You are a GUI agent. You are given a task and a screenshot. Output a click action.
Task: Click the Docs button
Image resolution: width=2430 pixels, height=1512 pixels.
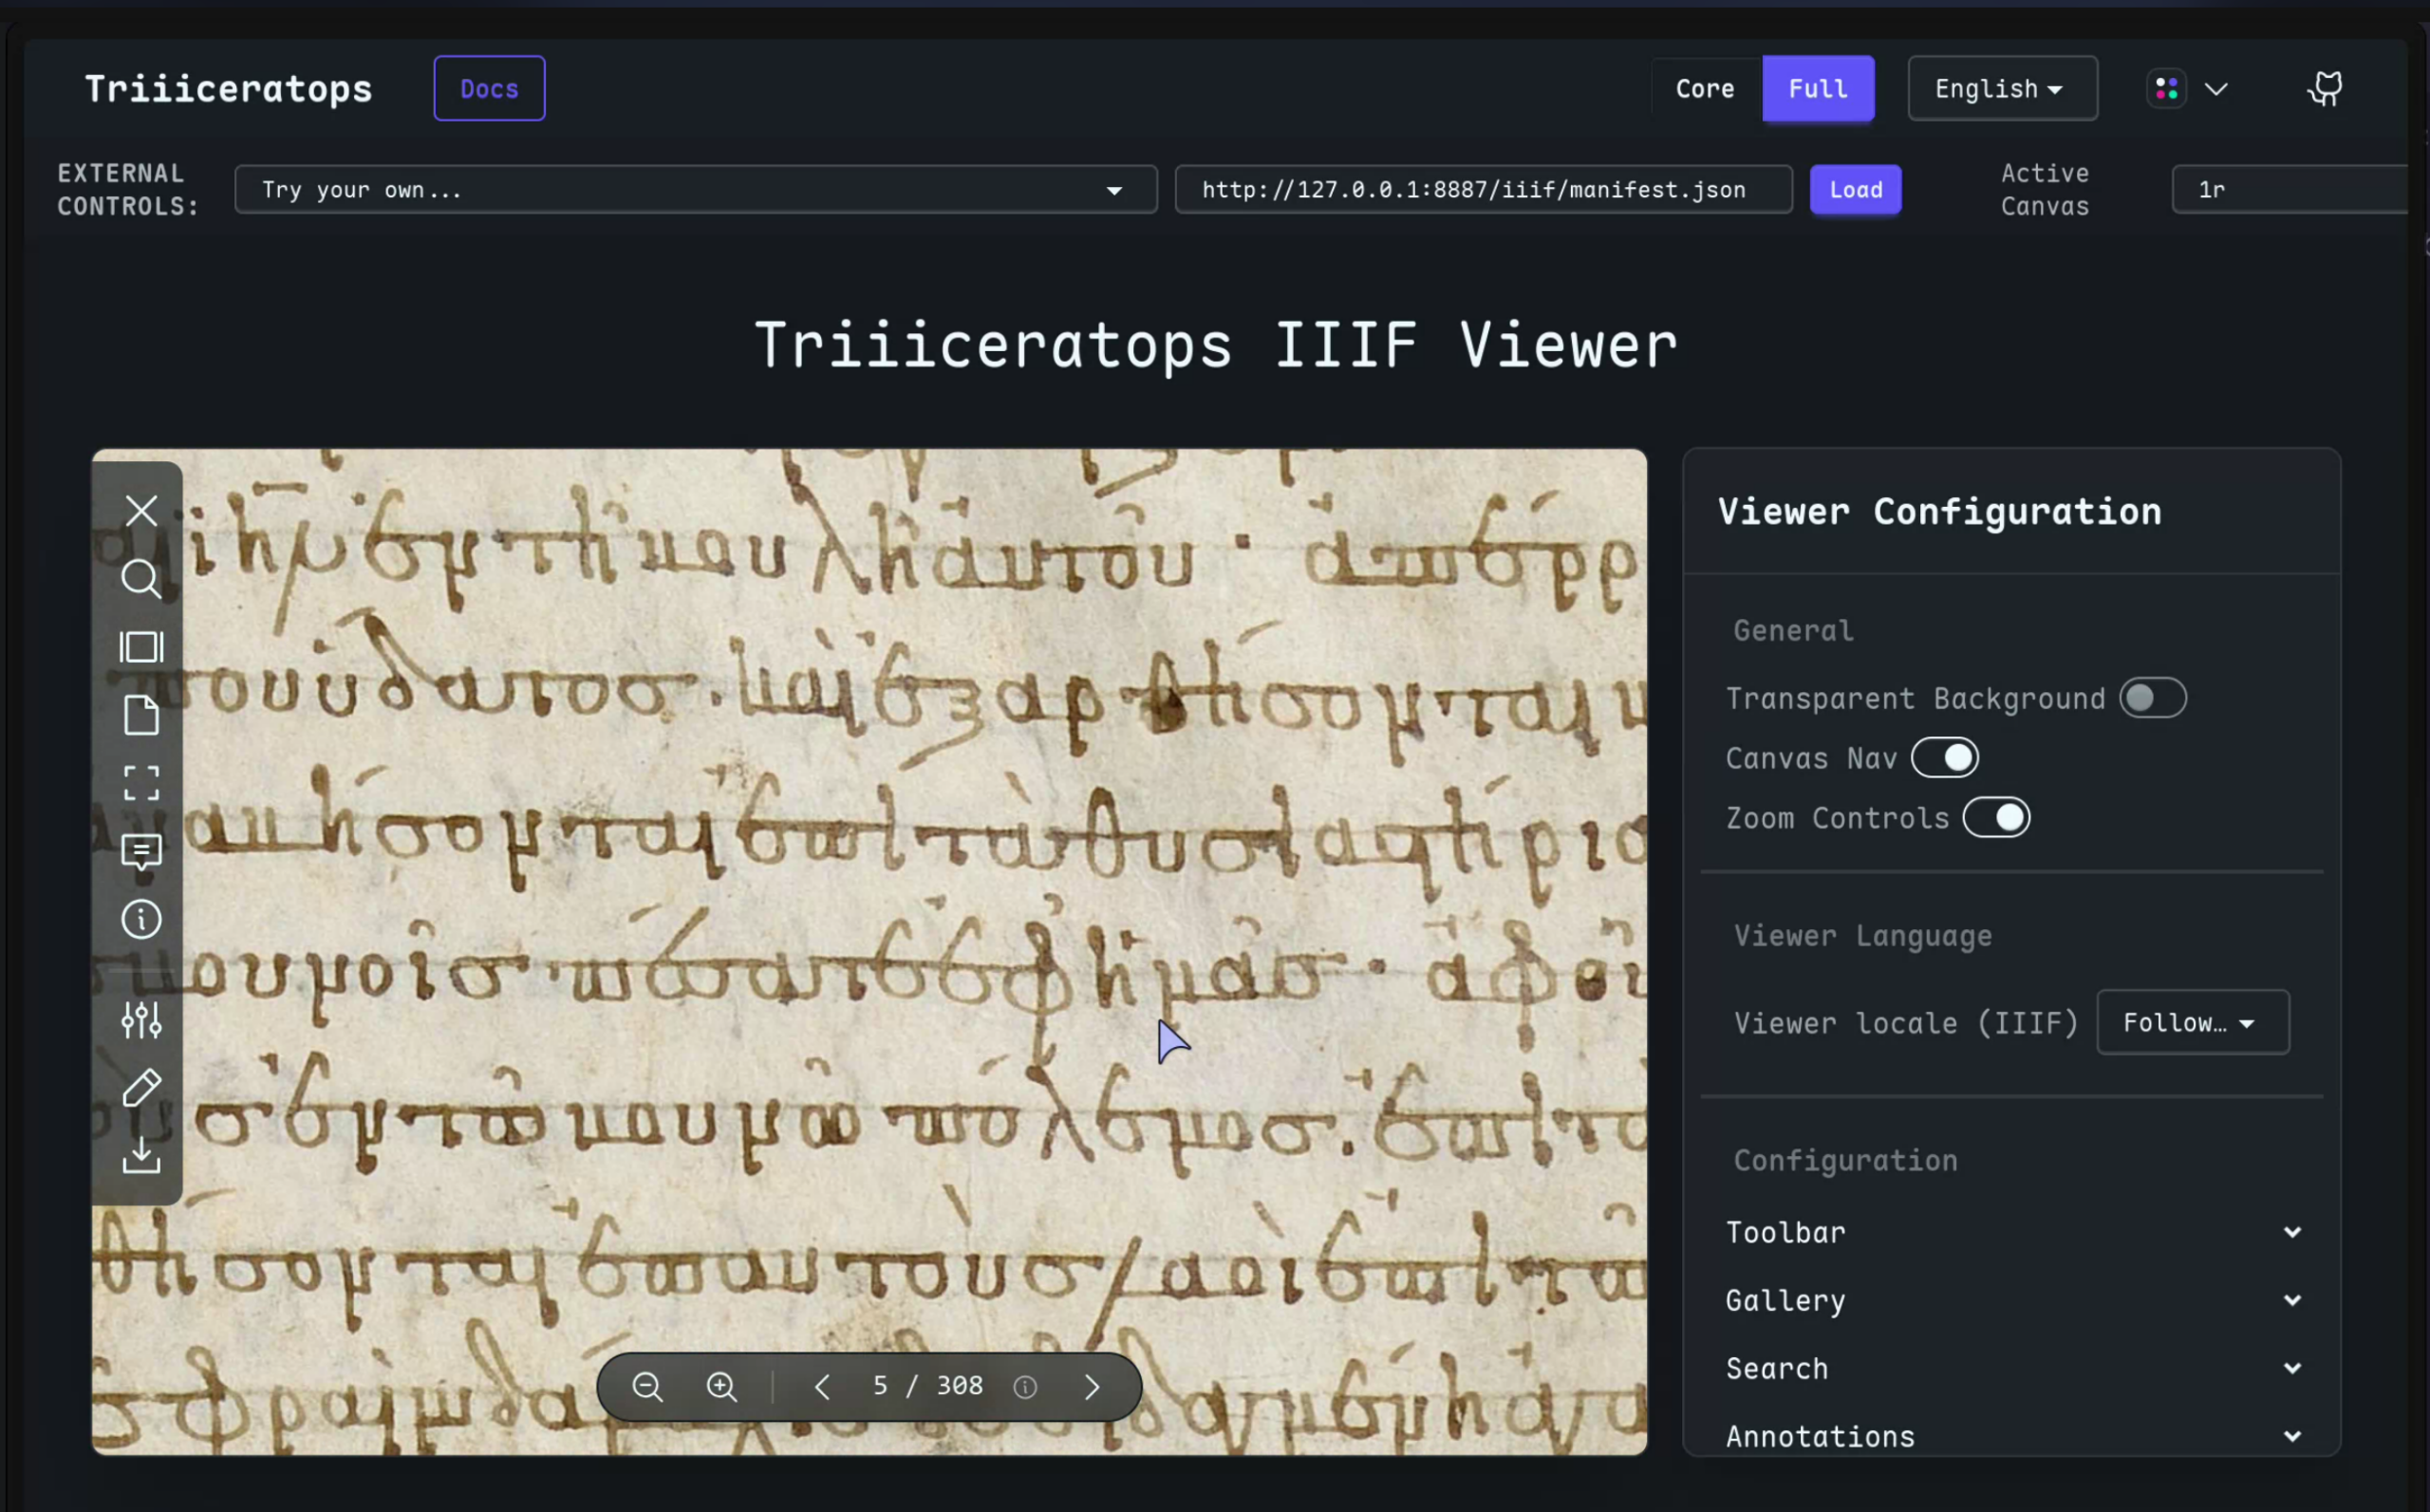(x=489, y=89)
